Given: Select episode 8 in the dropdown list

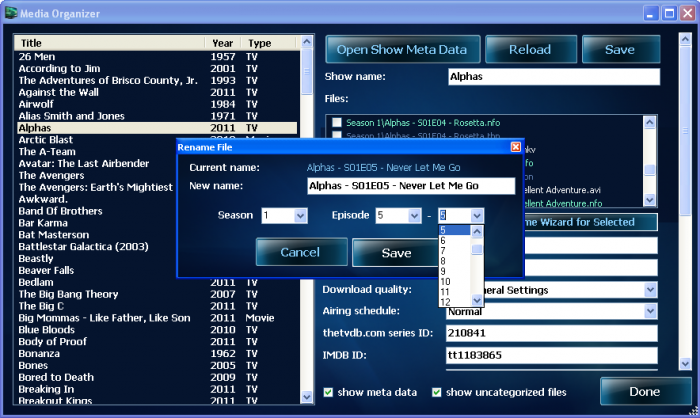Looking at the screenshot, I should 454,261.
